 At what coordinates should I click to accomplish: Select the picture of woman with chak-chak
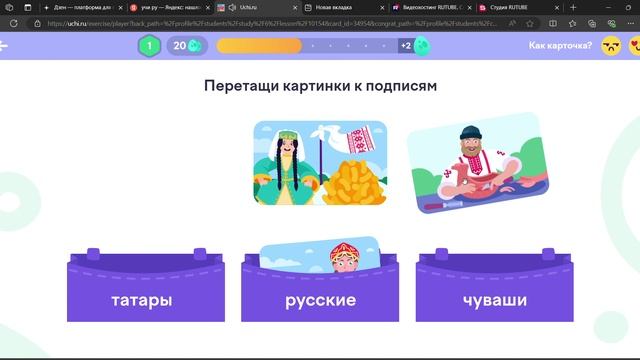[320, 163]
